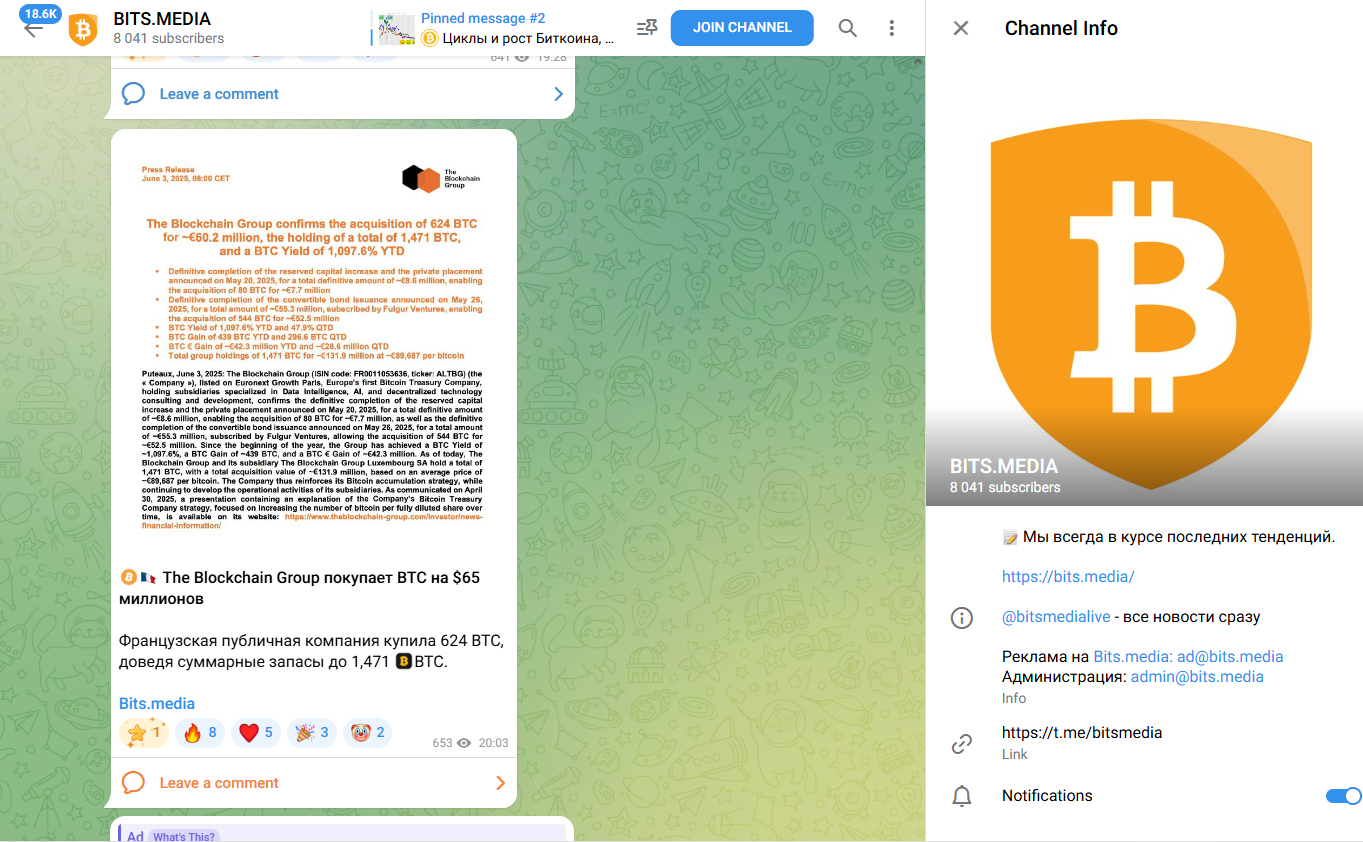This screenshot has height=842, width=1363.
Task: Open the orange Leave a comment row
Action: click(x=314, y=783)
